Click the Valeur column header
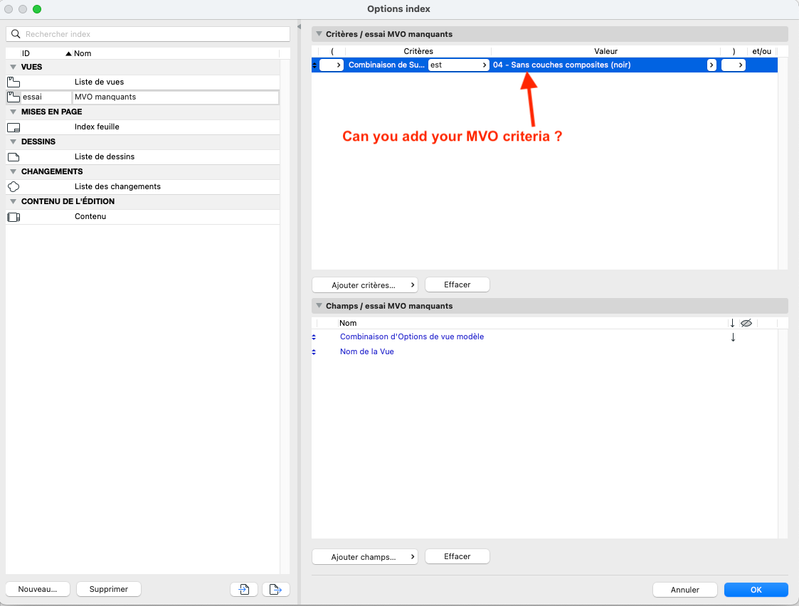The image size is (799, 606). click(x=605, y=51)
